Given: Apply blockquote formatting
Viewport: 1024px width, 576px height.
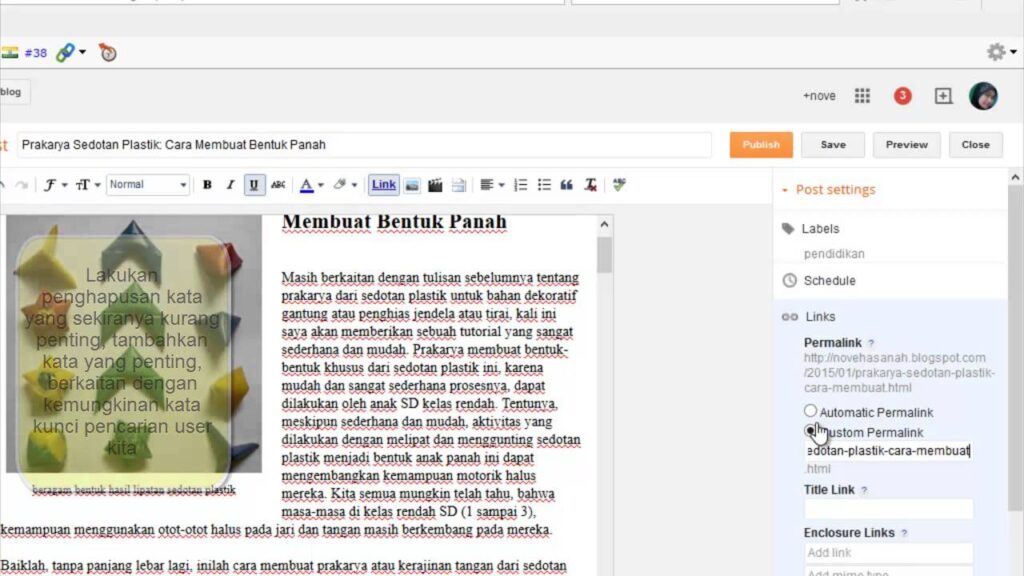Looking at the screenshot, I should (566, 185).
